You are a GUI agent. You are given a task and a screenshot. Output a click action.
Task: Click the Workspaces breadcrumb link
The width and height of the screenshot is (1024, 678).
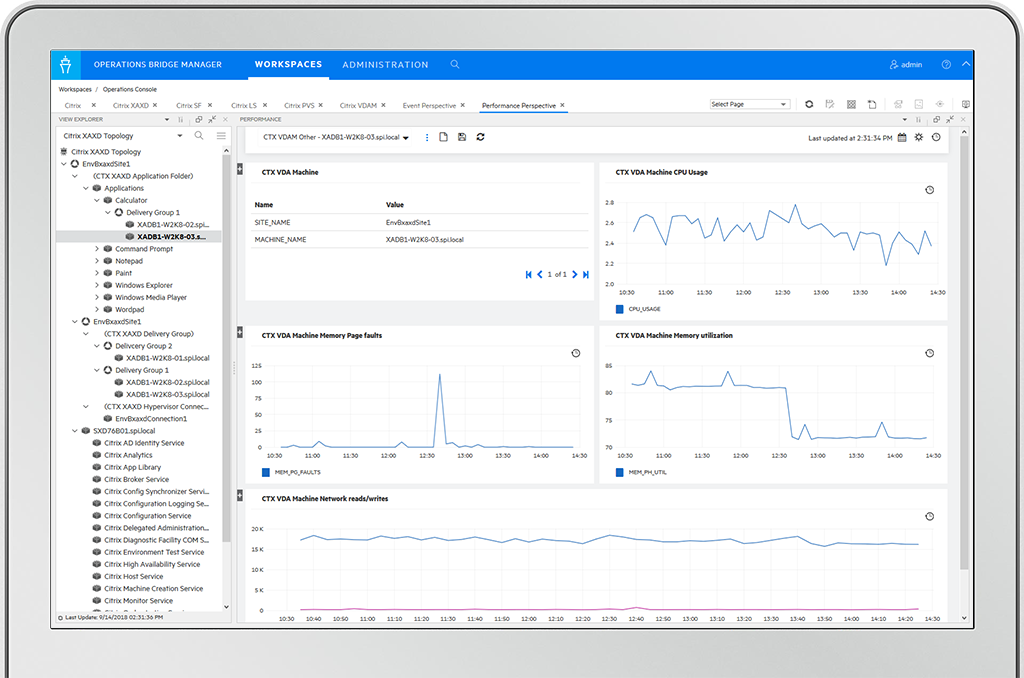pyautogui.click(x=75, y=89)
